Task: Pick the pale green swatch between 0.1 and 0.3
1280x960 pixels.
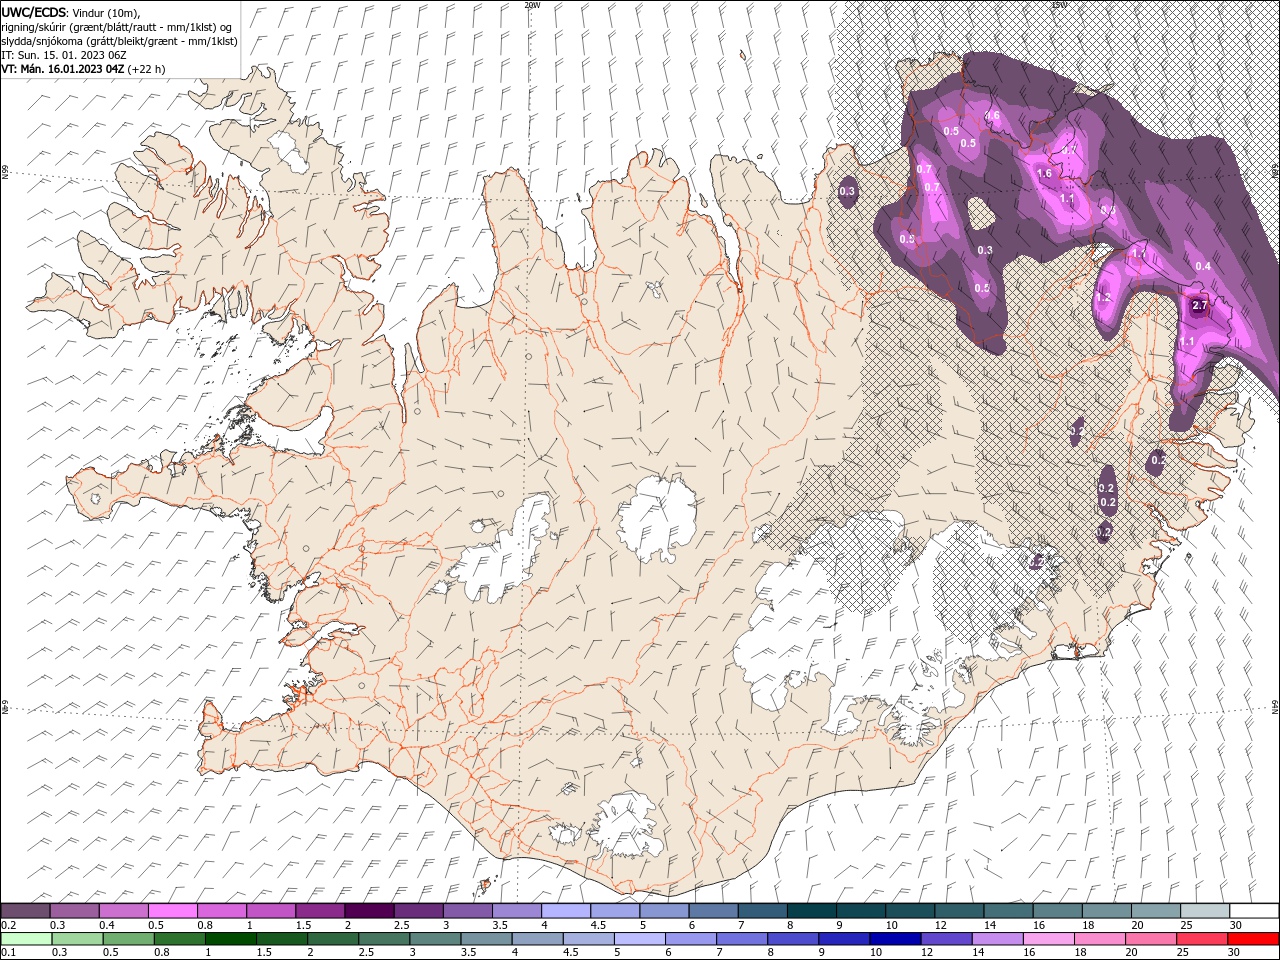Action: tap(25, 939)
